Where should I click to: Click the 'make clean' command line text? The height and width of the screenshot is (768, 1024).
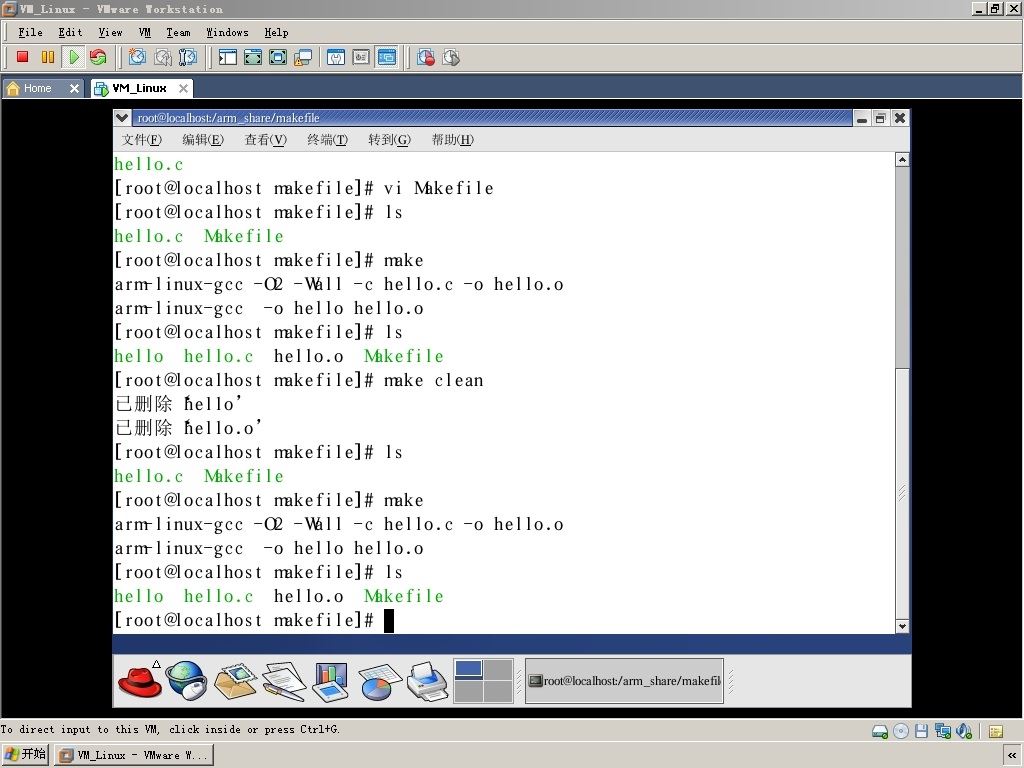click(434, 380)
